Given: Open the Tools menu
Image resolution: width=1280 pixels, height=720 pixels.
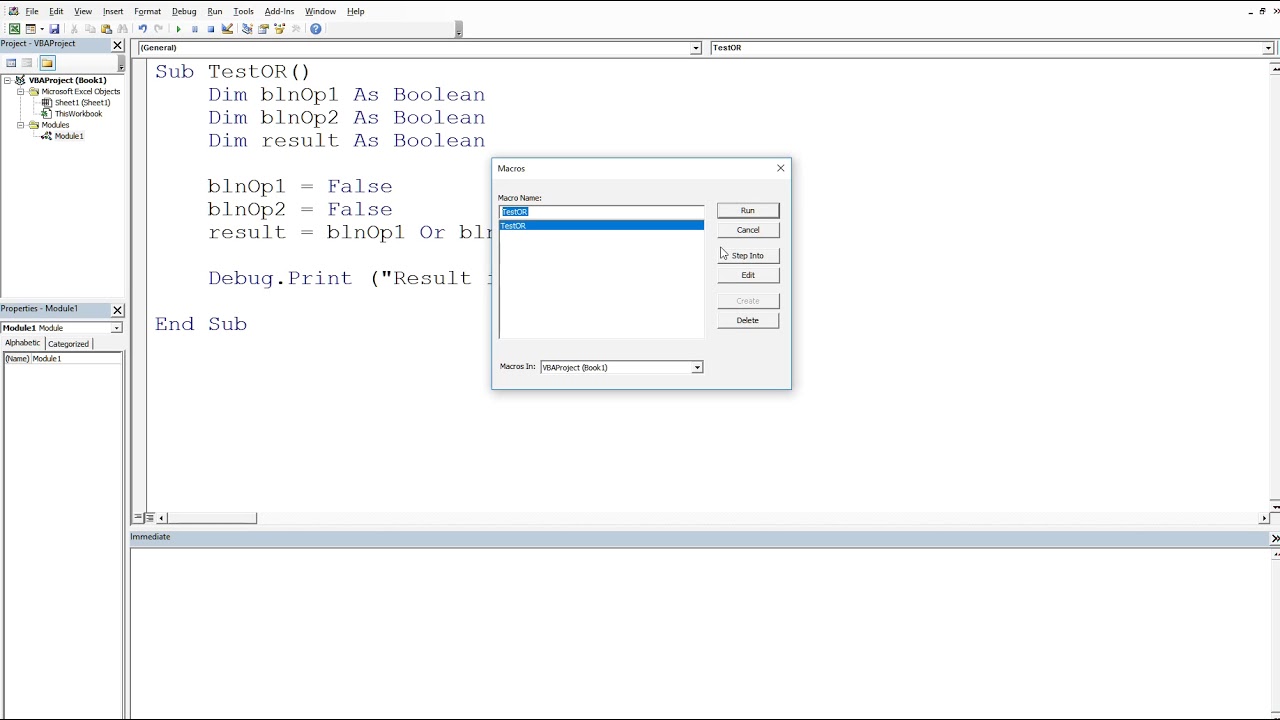Looking at the screenshot, I should (x=244, y=11).
